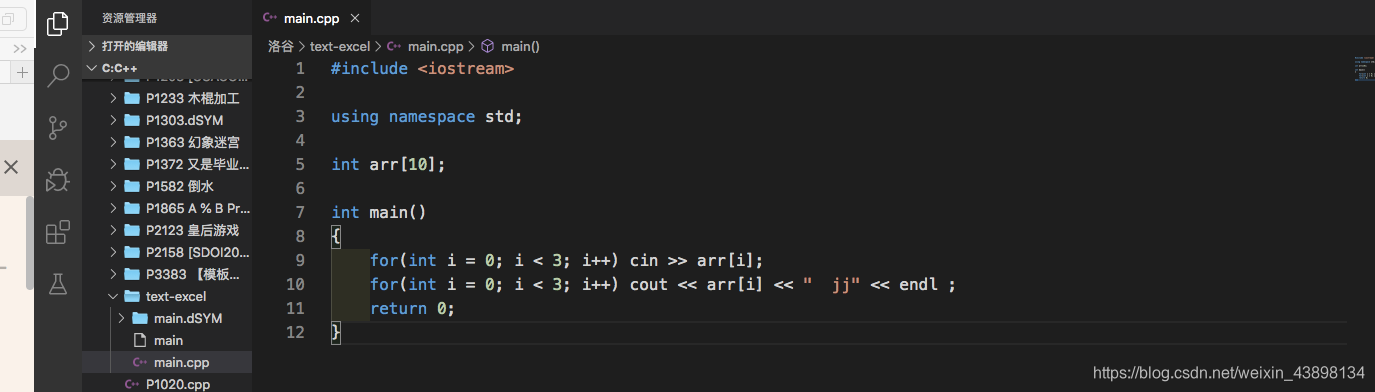Collapse the C:C++ workspace section
Viewport: 1375px width, 392px height.
(x=167, y=68)
